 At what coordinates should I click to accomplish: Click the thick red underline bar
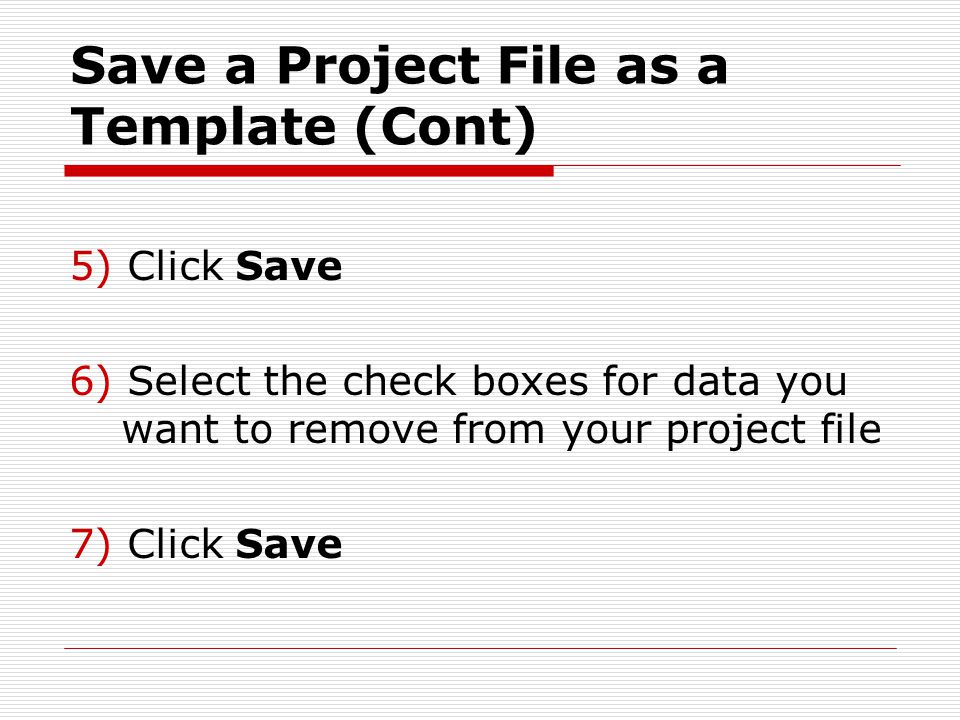point(309,171)
